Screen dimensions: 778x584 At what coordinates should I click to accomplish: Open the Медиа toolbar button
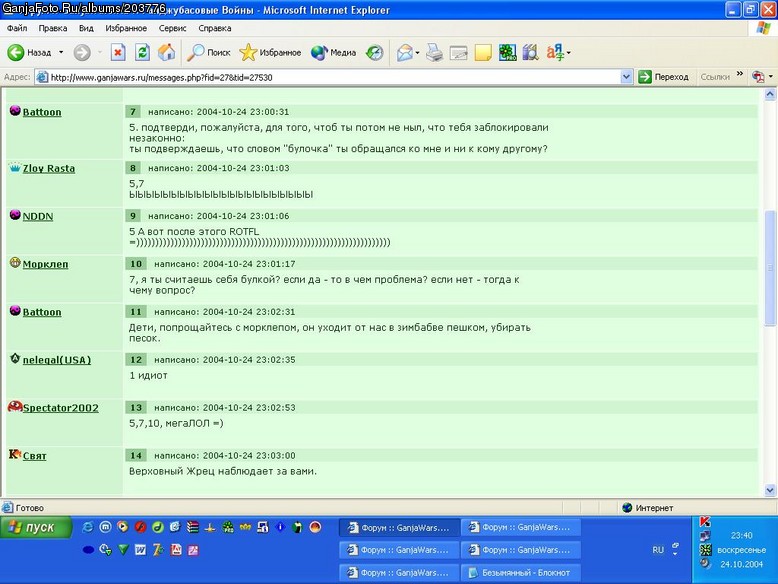tap(333, 52)
